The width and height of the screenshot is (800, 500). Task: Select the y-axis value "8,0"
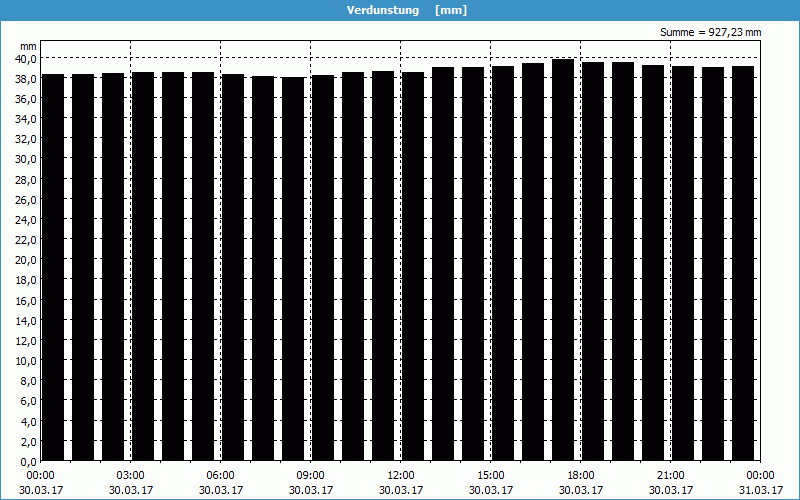tap(28, 381)
